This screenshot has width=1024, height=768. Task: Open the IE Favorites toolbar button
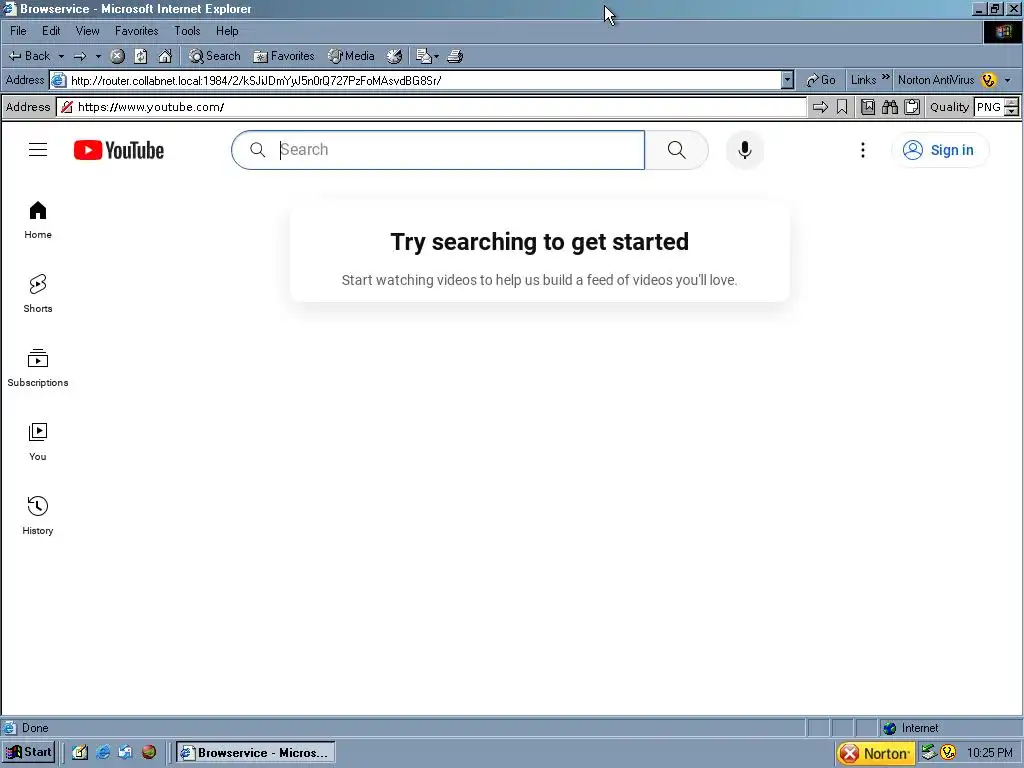click(x=283, y=56)
